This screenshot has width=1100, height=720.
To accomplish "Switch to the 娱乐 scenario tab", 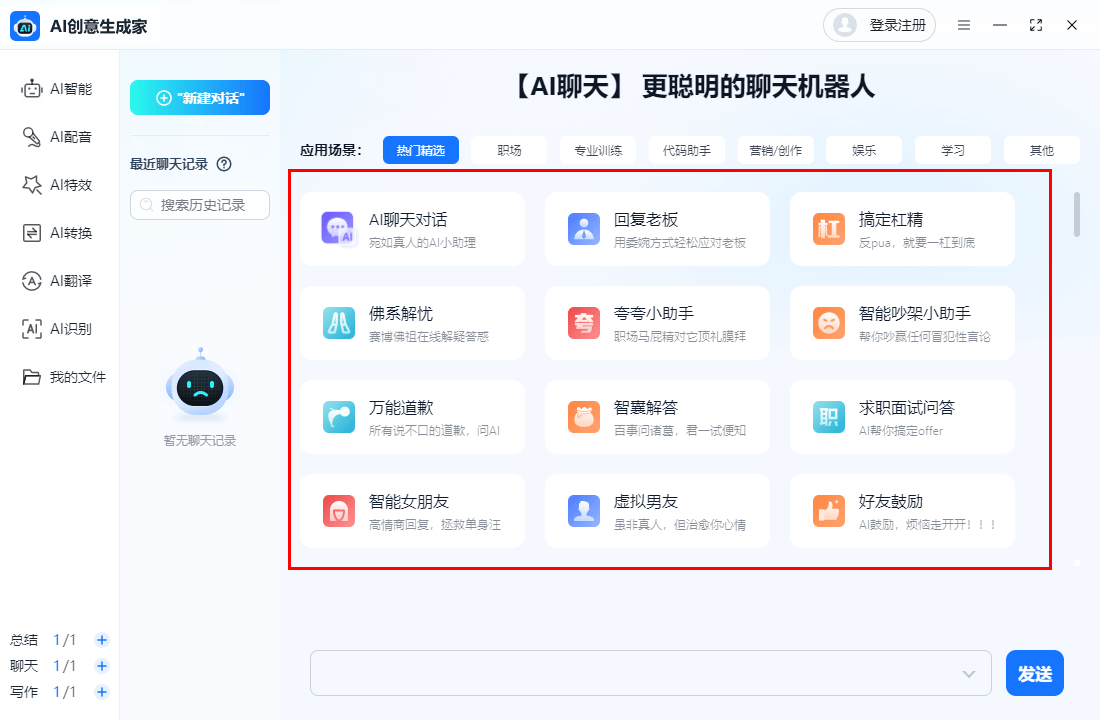I will 864,150.
